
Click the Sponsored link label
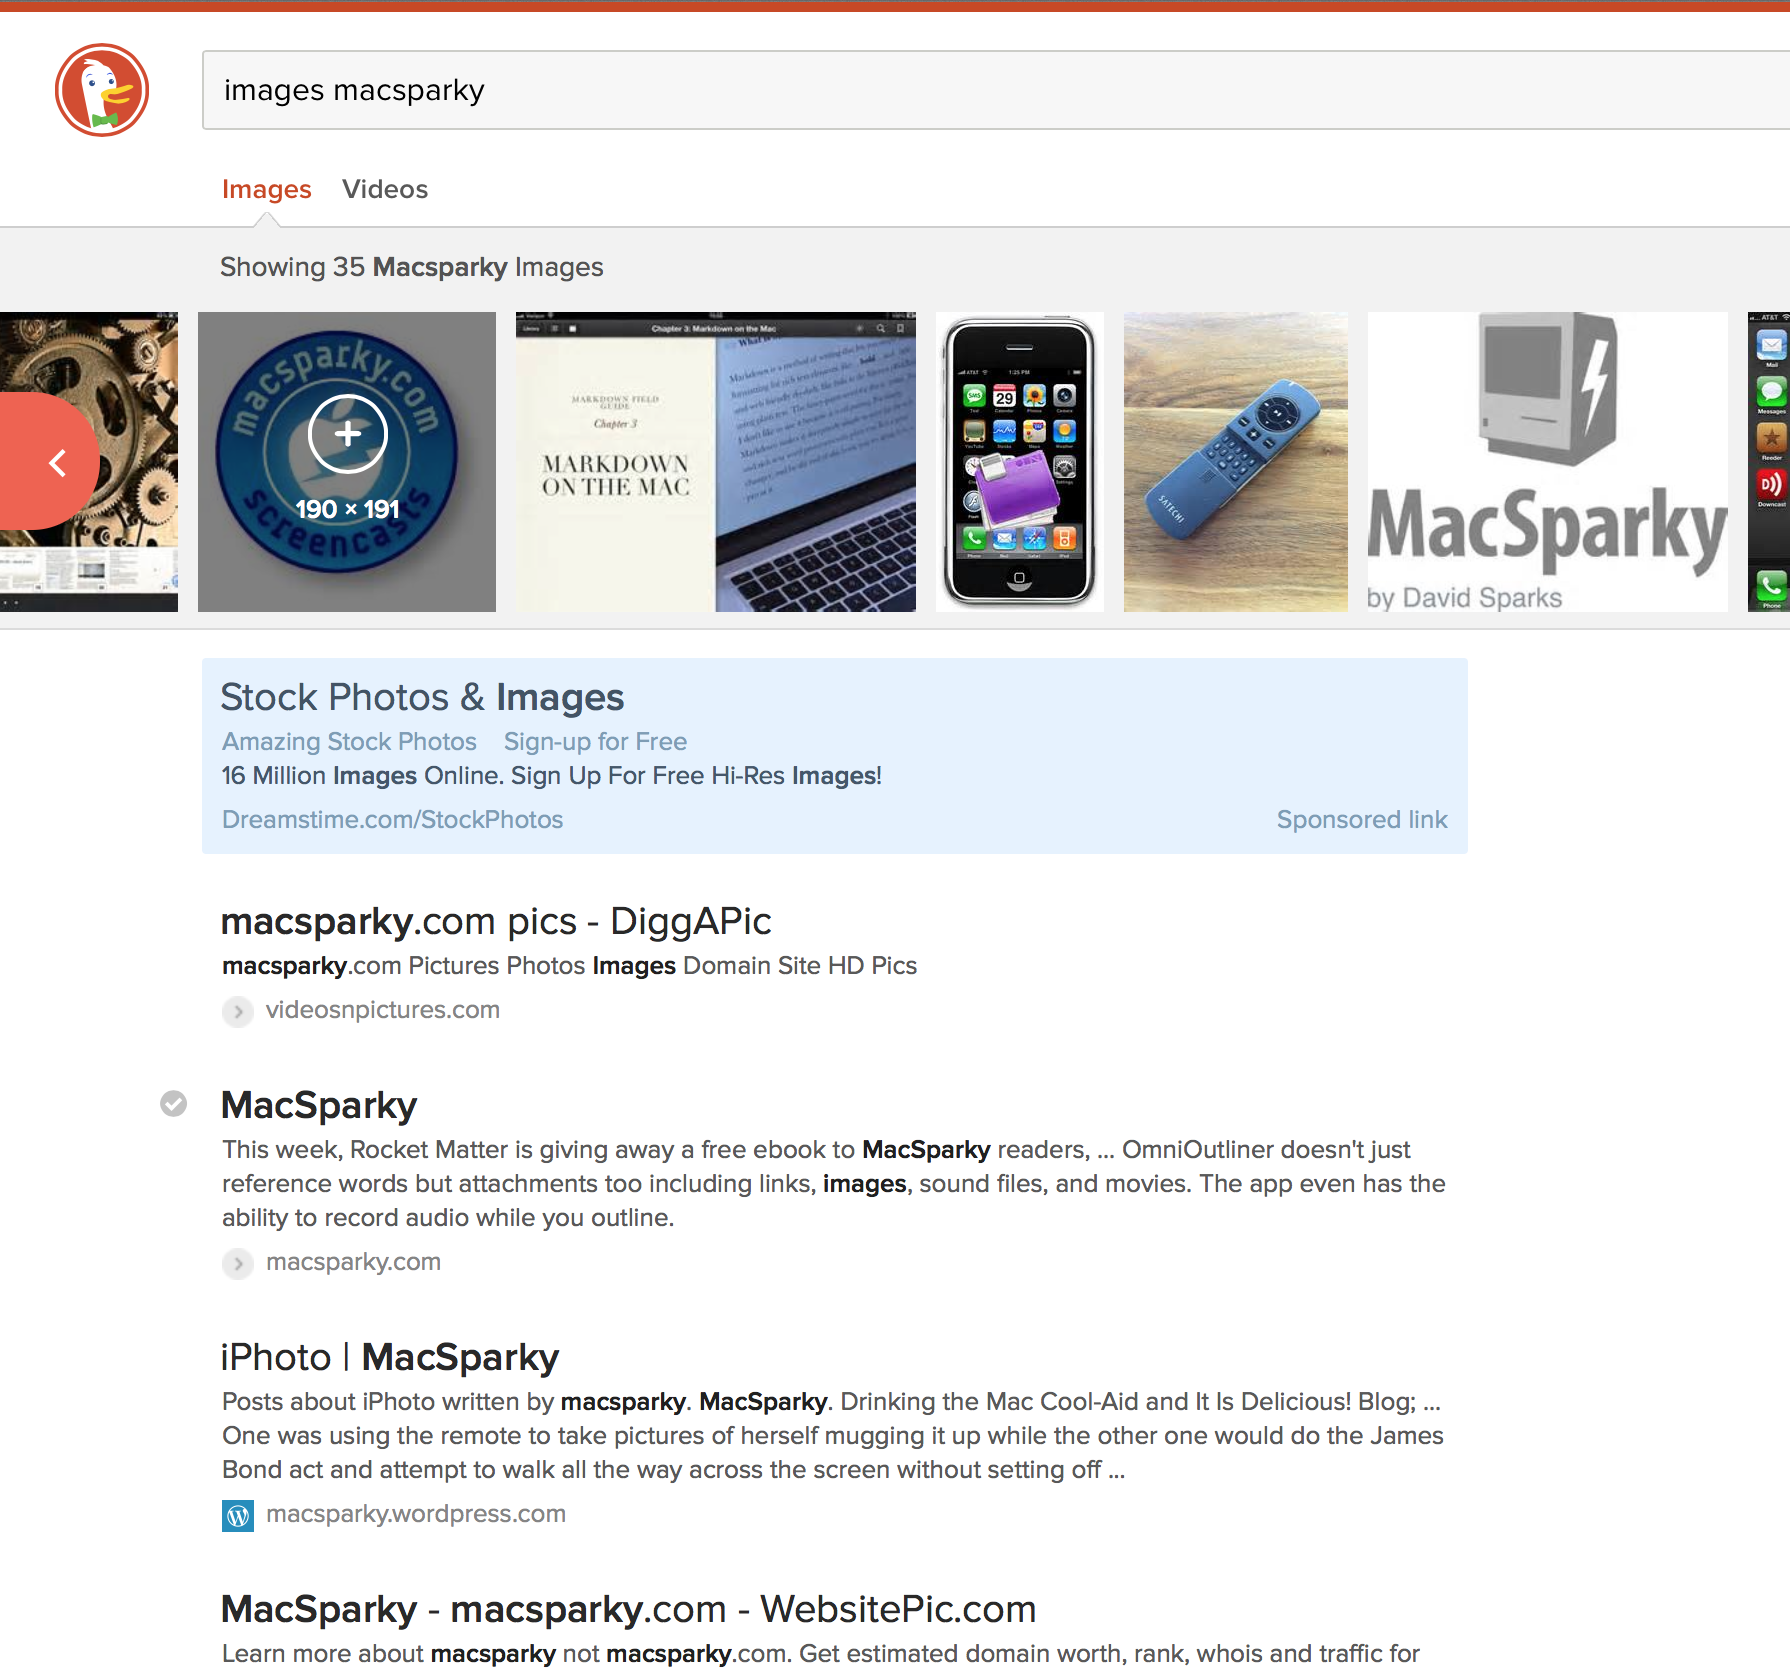pos(1362,819)
